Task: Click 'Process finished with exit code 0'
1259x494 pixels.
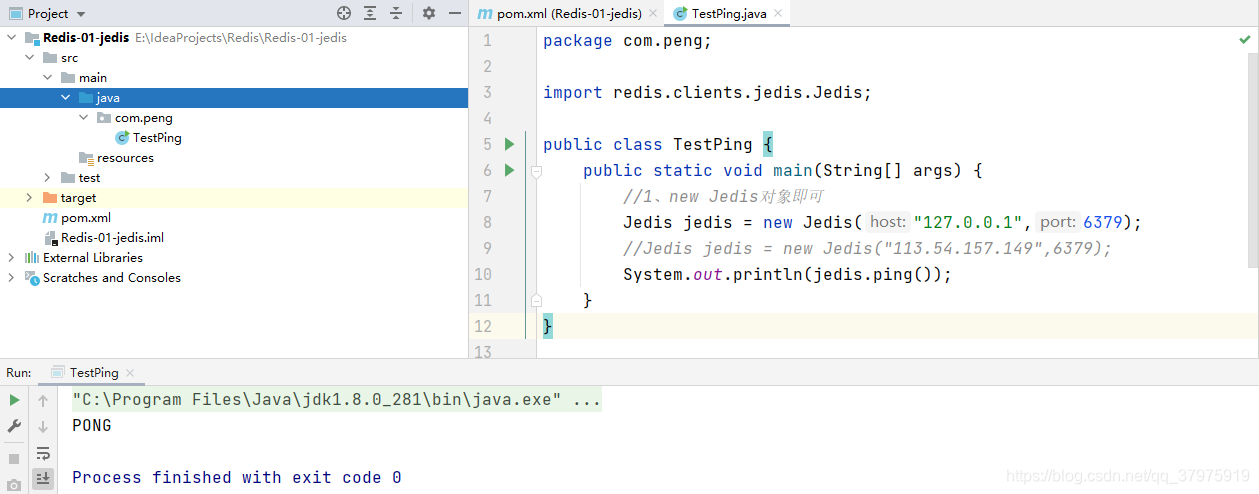Action: point(237,478)
